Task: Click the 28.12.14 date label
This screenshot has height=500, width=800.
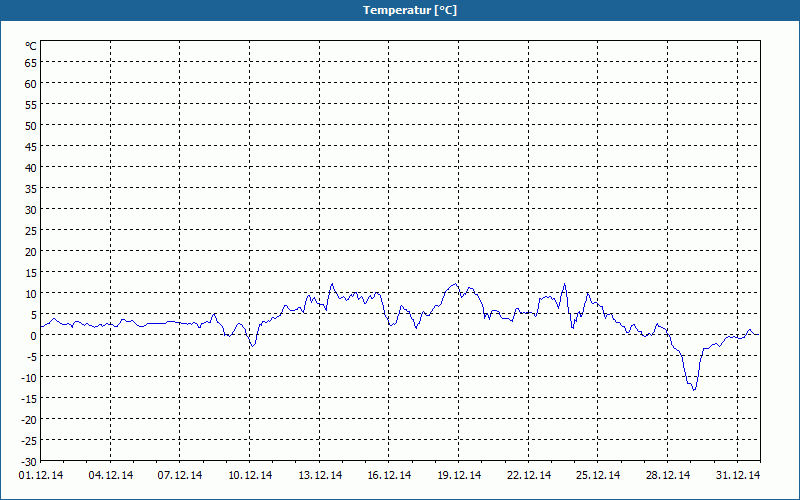Action: pos(668,475)
